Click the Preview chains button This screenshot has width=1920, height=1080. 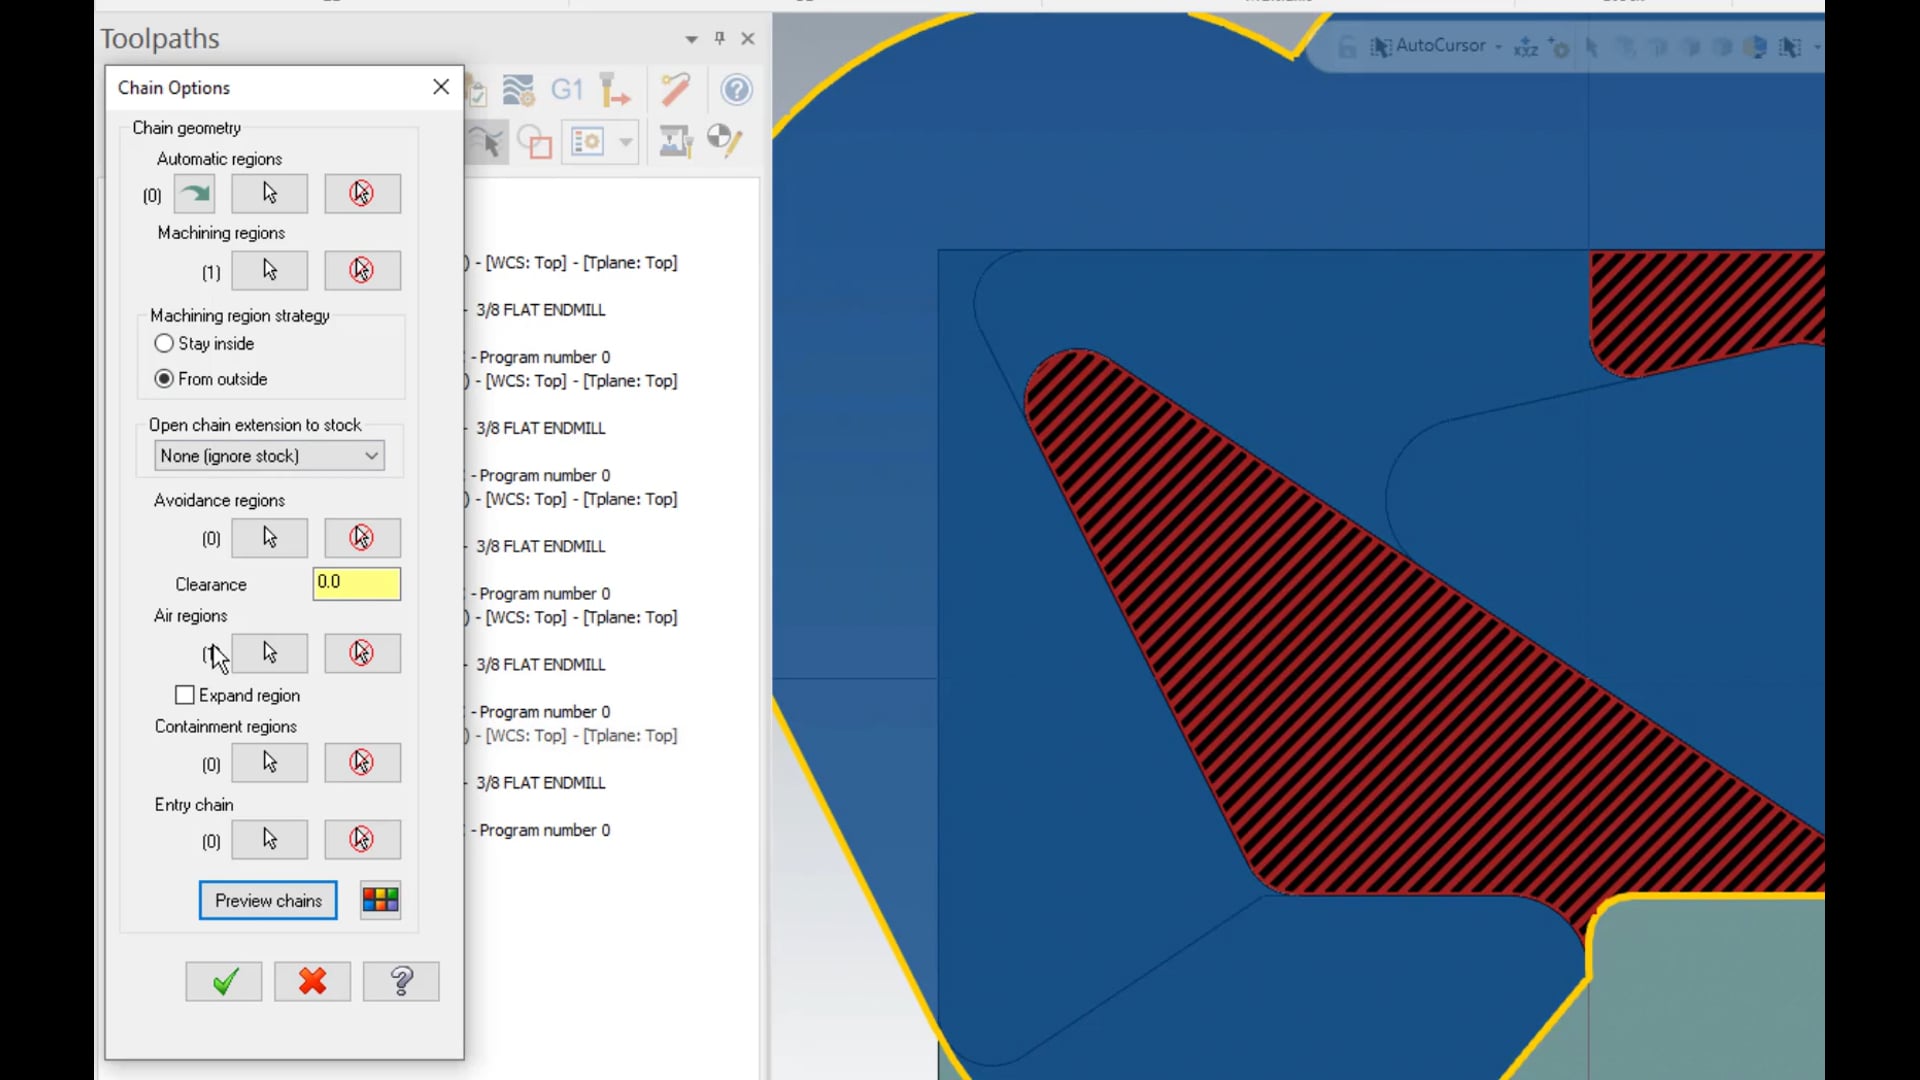268,899
